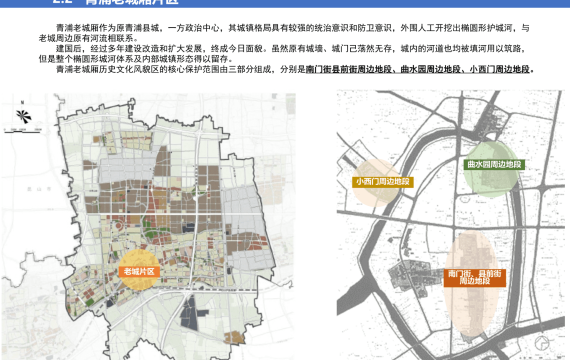Select the orange 南门街、县前街周边地段 label

[474, 277]
